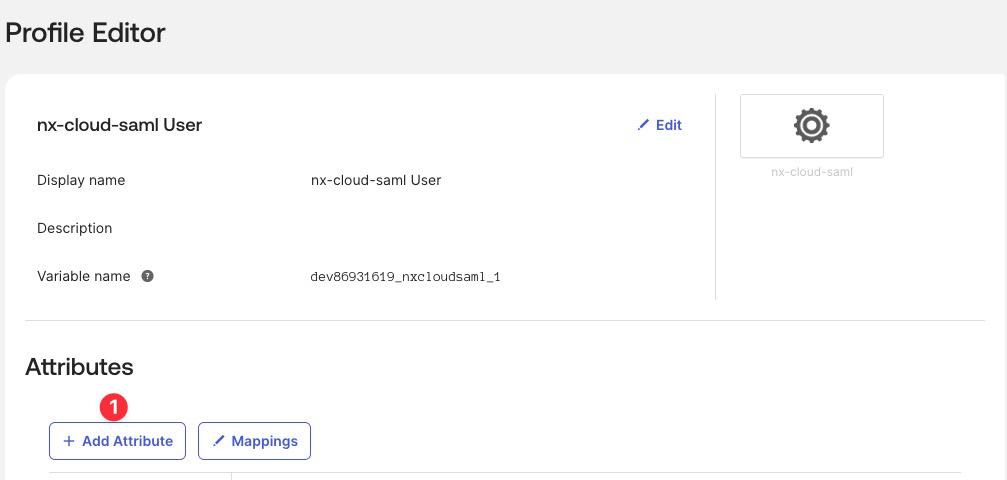Click the Attributes section heading
This screenshot has height=480, width=1007.
coord(79,366)
